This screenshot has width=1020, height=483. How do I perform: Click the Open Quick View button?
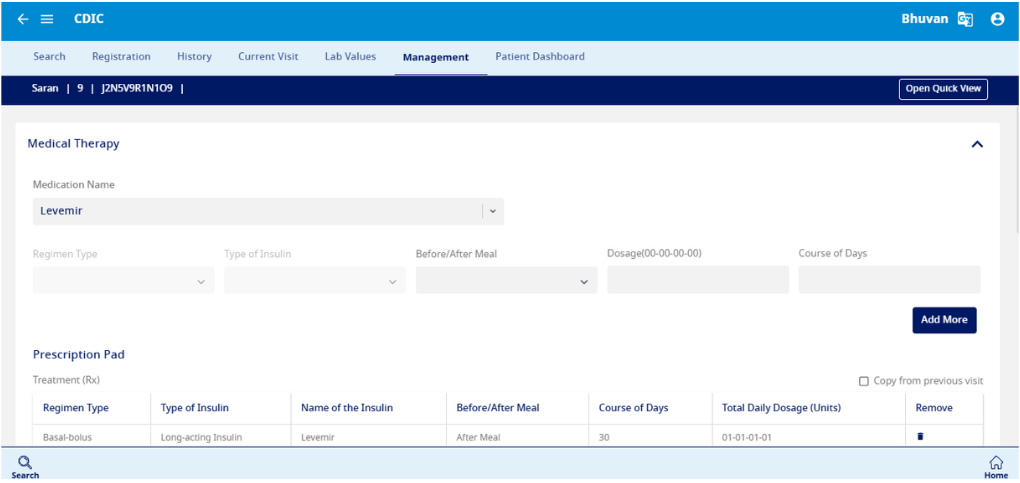(x=943, y=89)
